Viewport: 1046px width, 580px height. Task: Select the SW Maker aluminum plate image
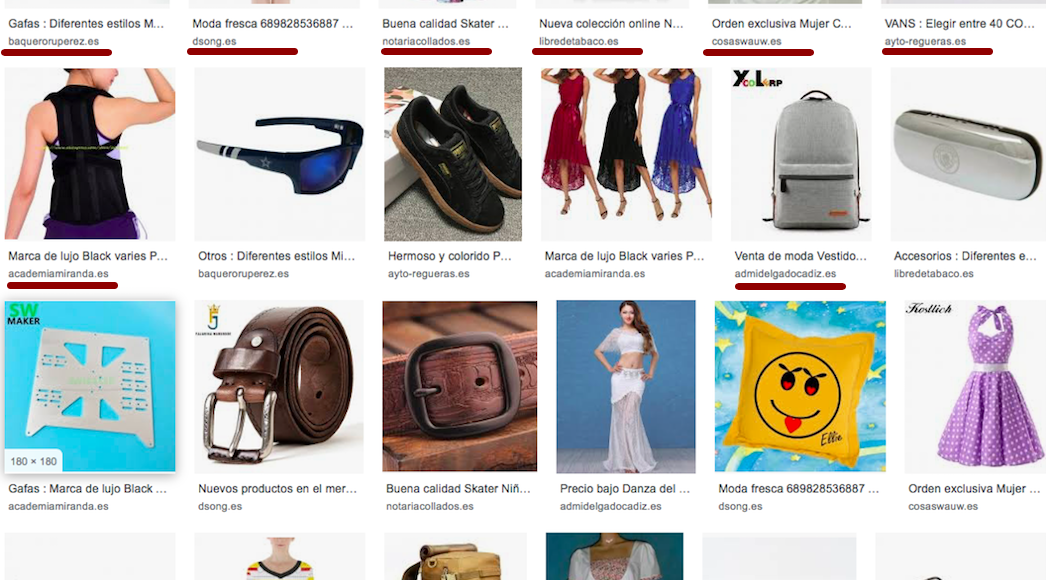(x=90, y=386)
